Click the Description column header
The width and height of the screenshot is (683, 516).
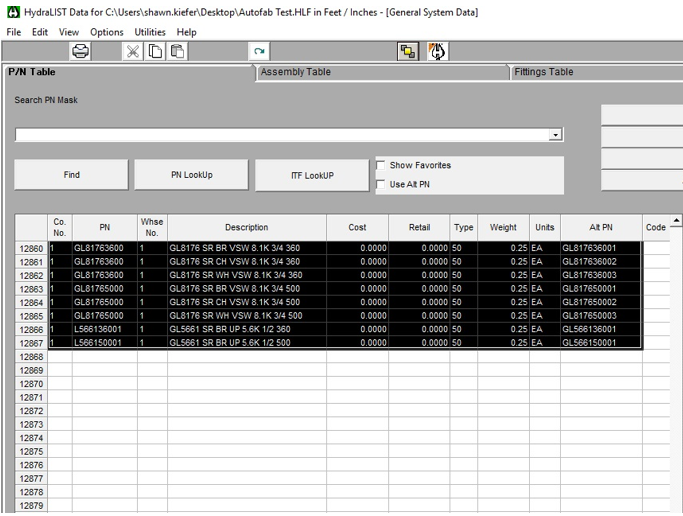pyautogui.click(x=247, y=227)
